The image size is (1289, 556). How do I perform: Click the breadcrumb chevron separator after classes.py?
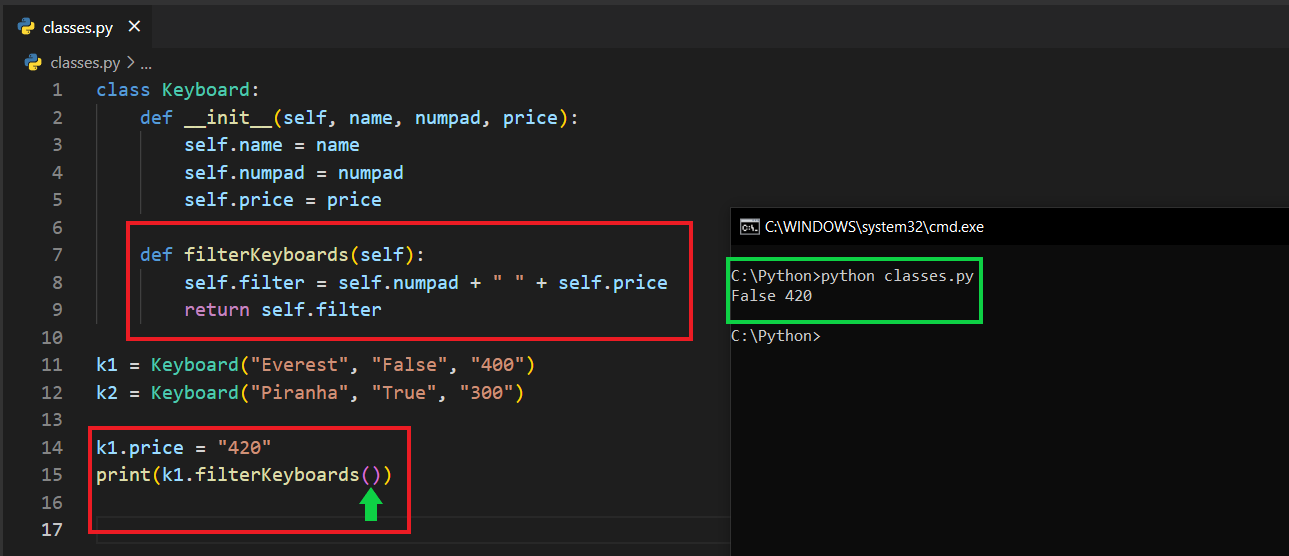point(130,62)
